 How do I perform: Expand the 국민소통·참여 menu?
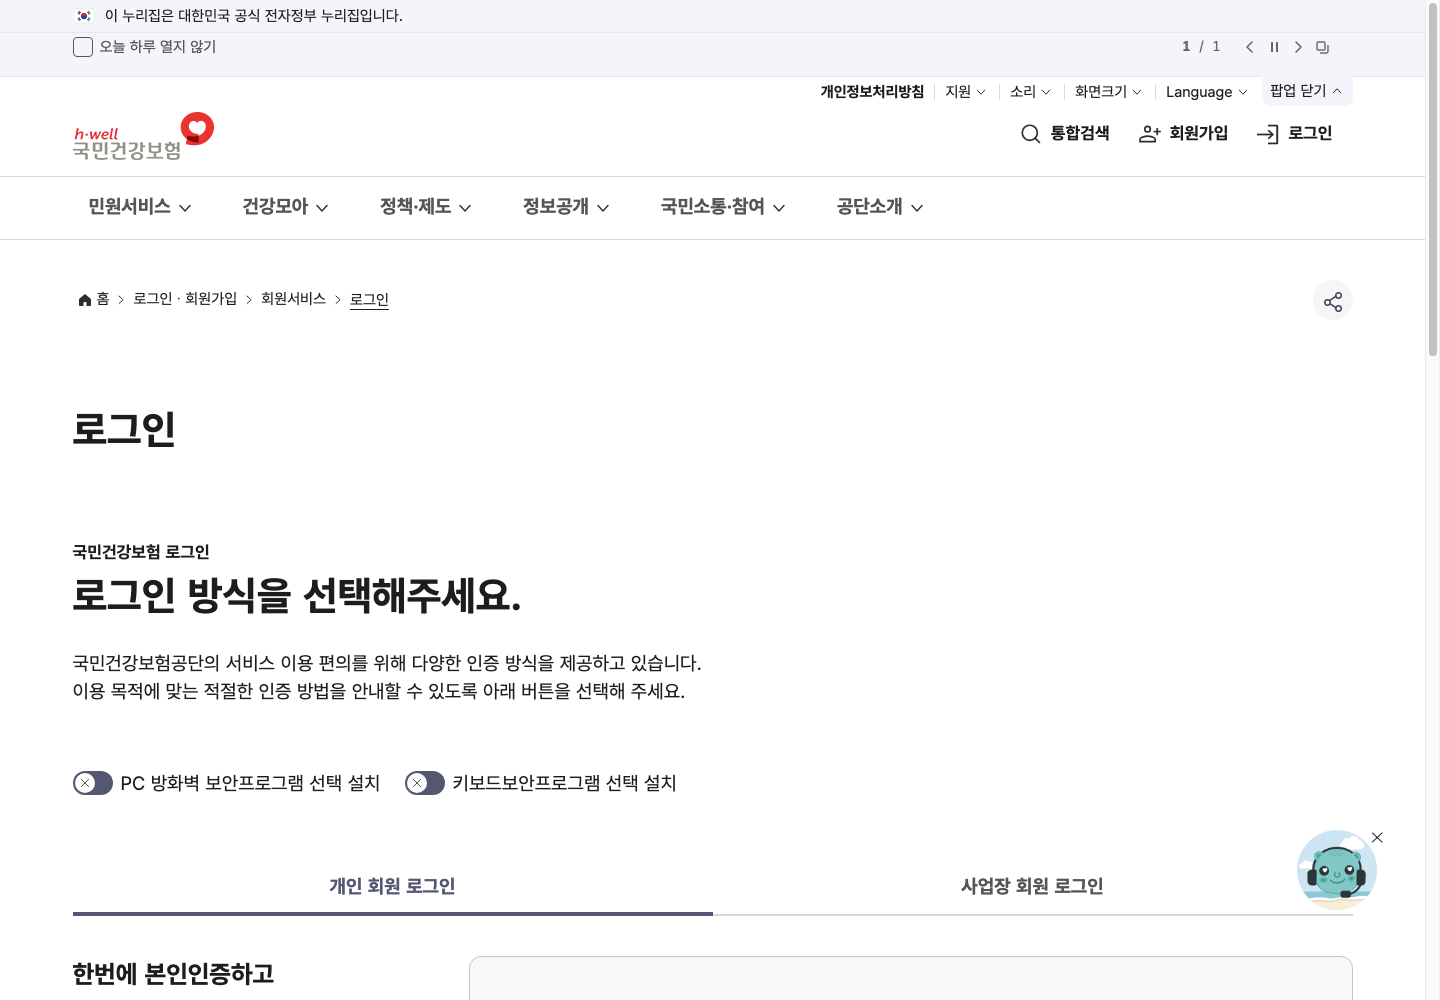point(723,207)
